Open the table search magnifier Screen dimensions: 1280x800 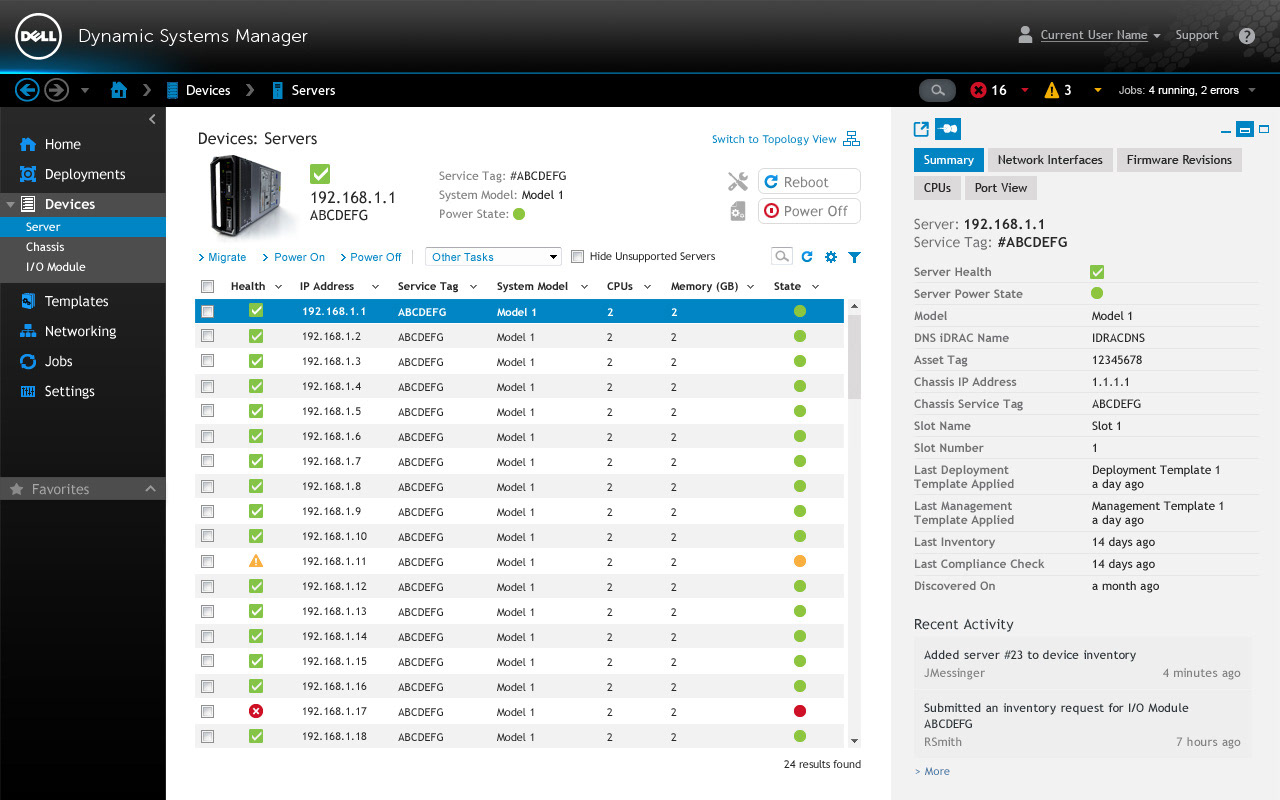tap(782, 257)
